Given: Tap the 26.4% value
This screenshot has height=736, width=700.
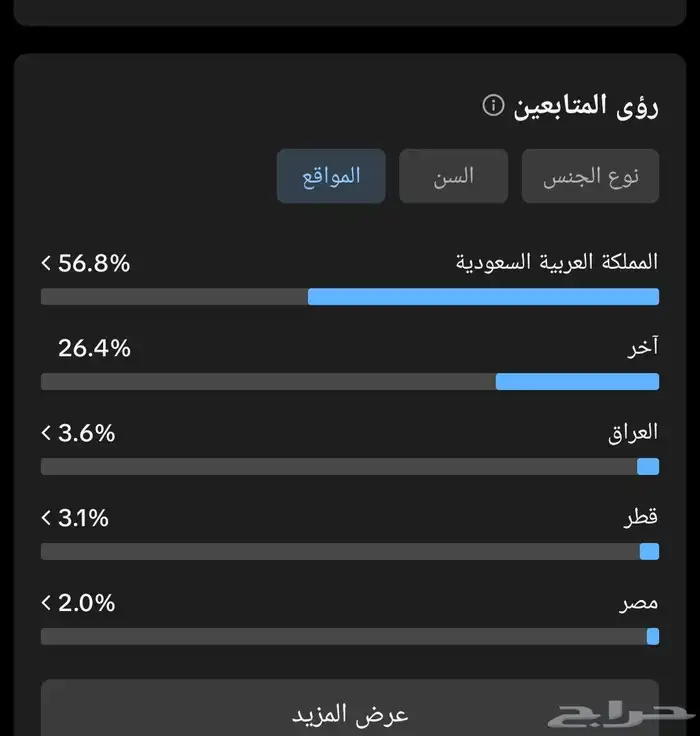Looking at the screenshot, I should pos(94,348).
